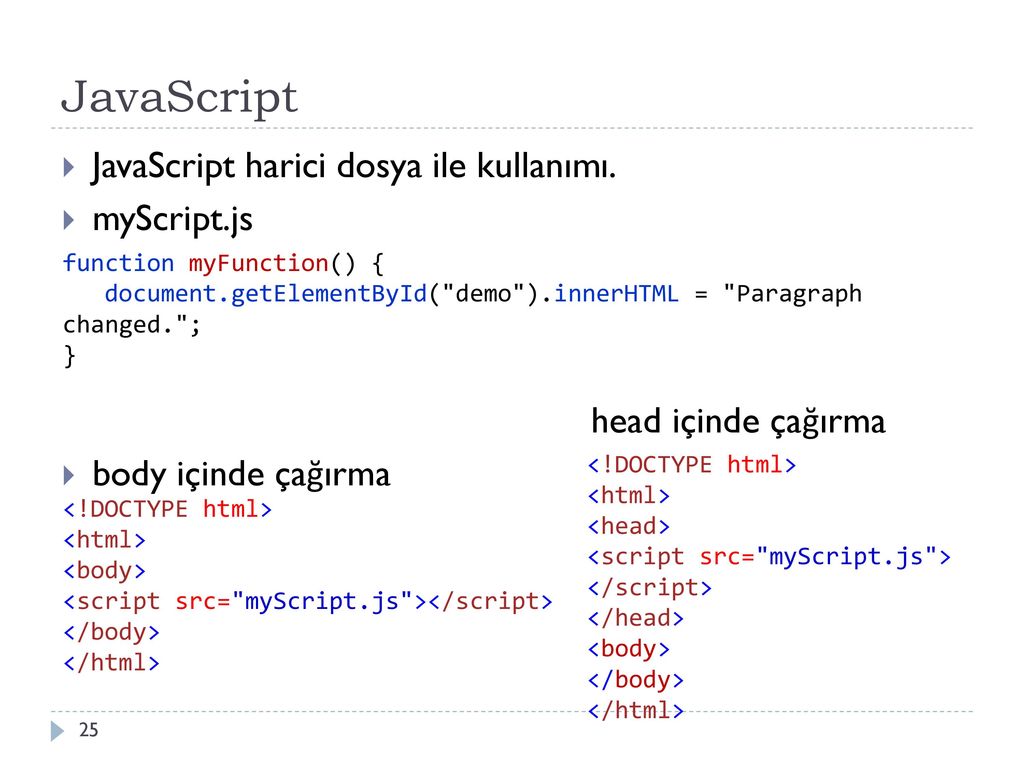Select the 'myScript.js' bullet heading
The width and height of the screenshot is (1024, 768).
[172, 219]
